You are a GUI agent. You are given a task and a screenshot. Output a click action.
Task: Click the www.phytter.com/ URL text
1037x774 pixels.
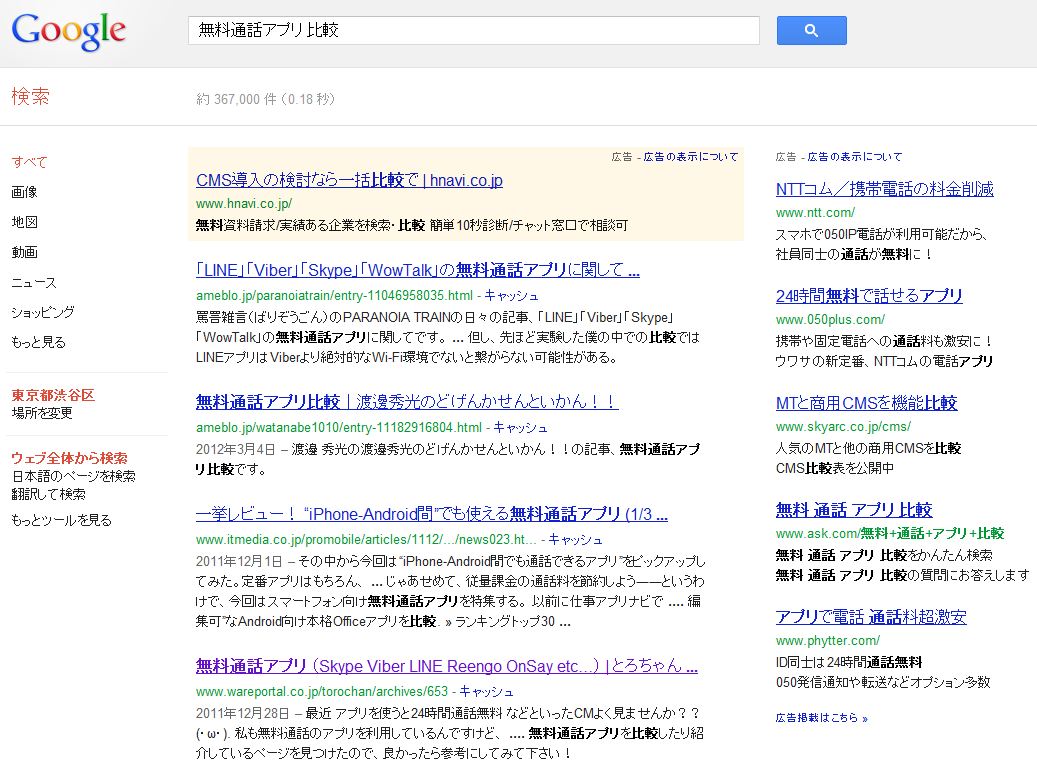coord(828,641)
